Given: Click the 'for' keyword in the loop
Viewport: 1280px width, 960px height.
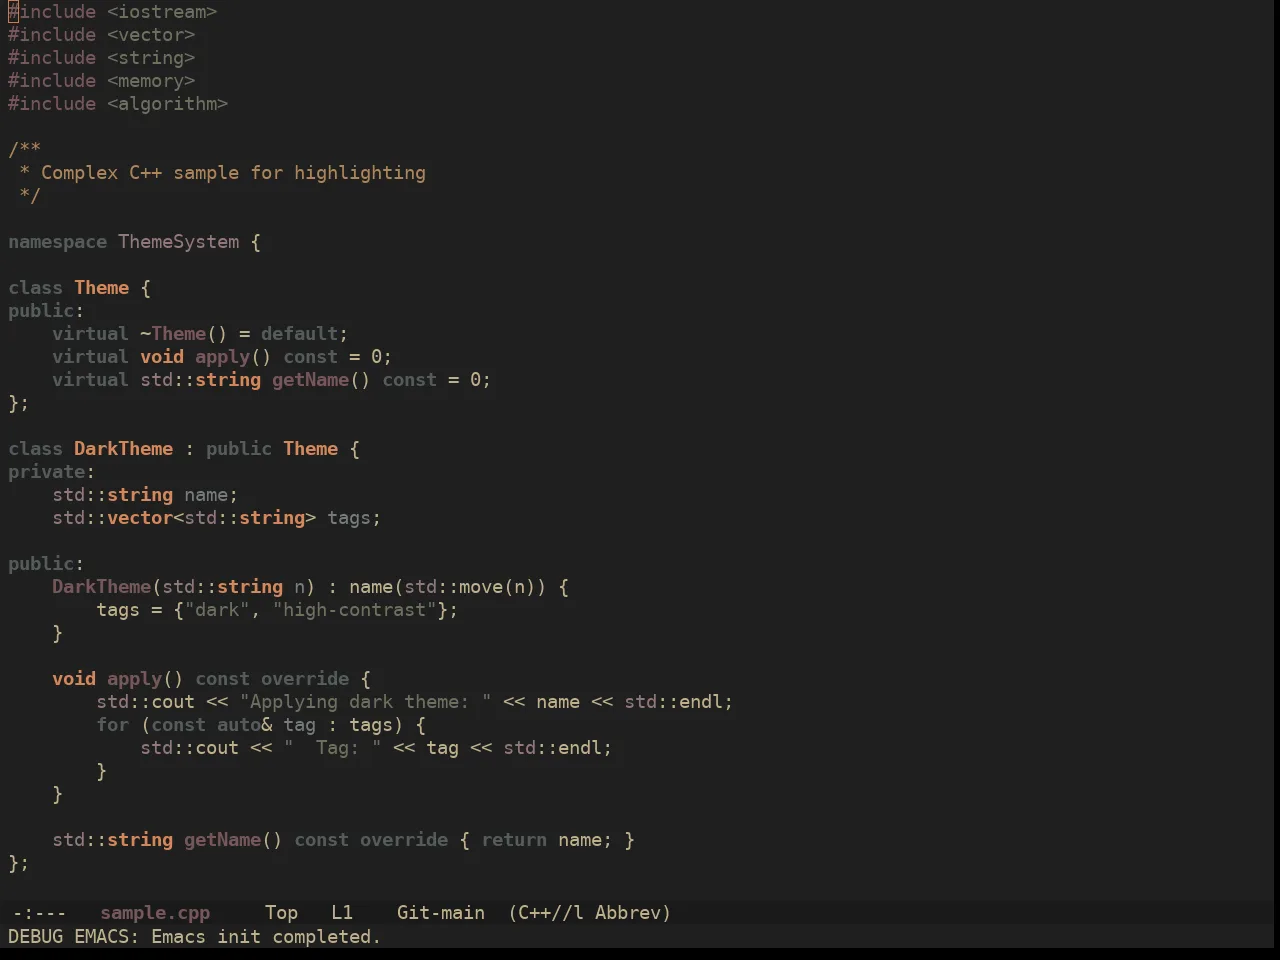Looking at the screenshot, I should click(113, 725).
